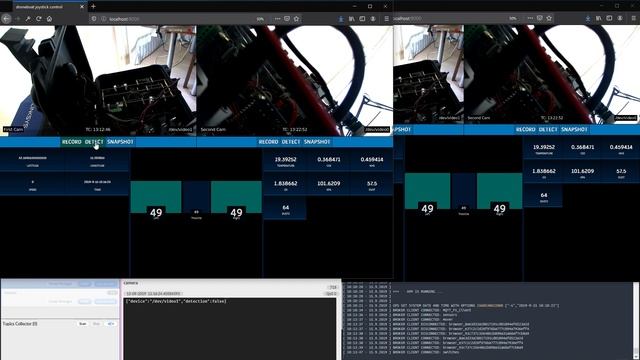This screenshot has width=640, height=360.
Task: Go back in left browser window
Action: coord(6,19)
